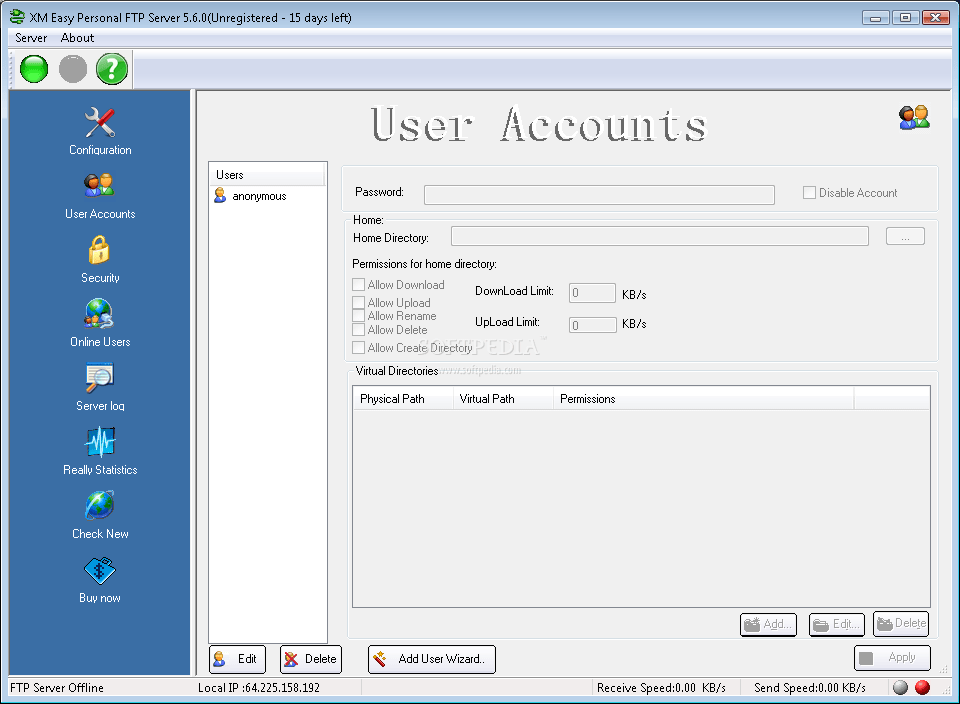Open the Configuration section in sidebar
Viewport: 960px width, 704px height.
click(x=100, y=131)
